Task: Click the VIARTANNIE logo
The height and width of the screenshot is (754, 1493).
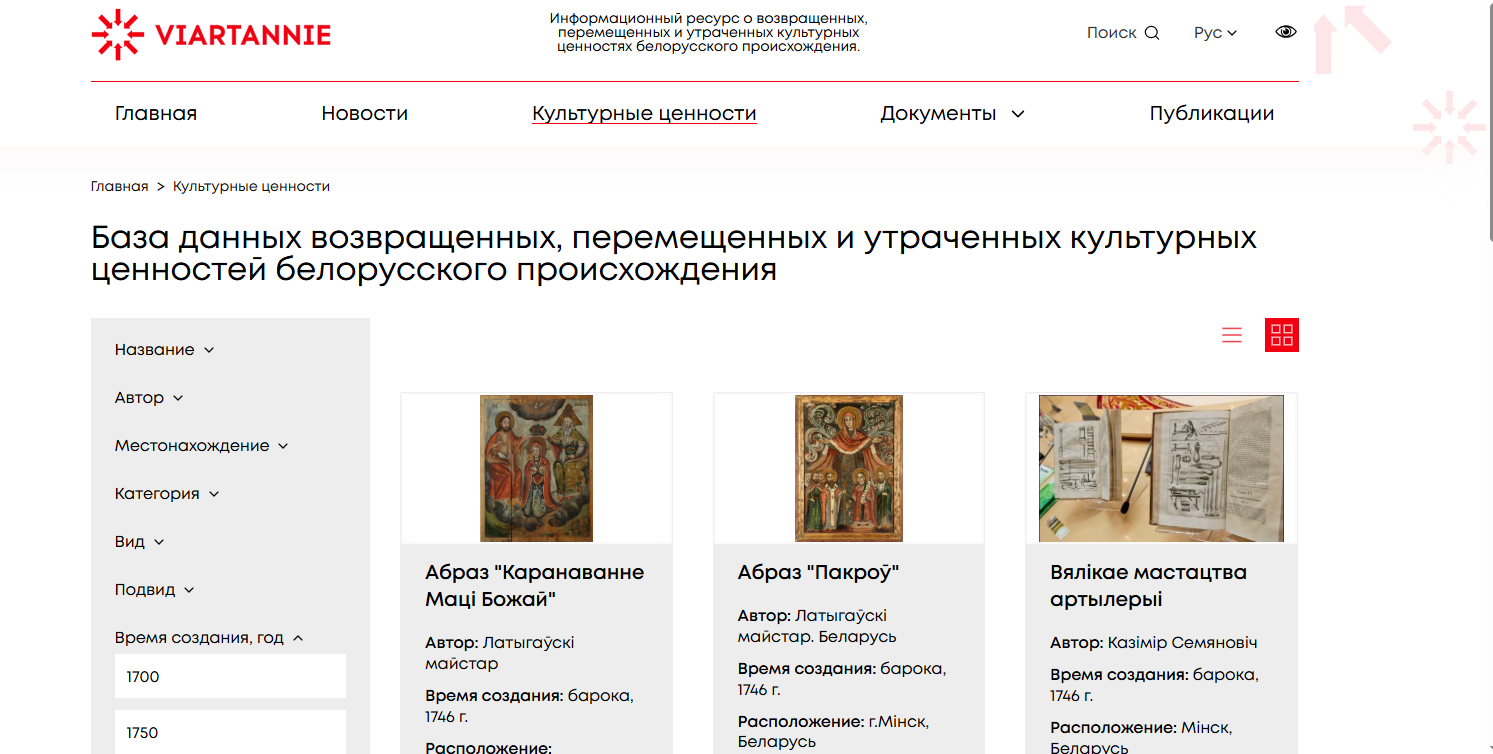Action: [x=211, y=35]
